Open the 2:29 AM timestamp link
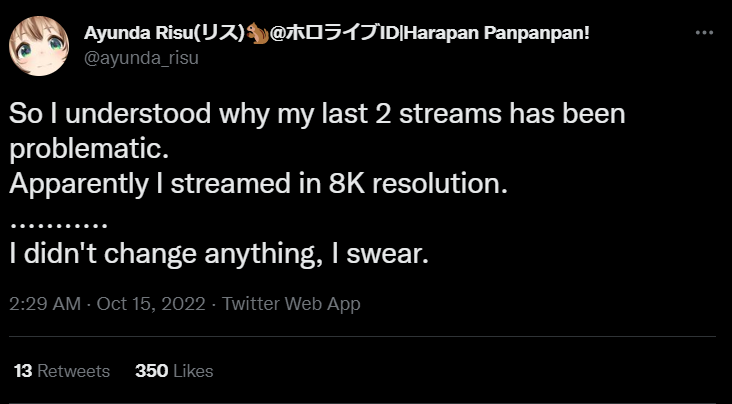Image resolution: width=732 pixels, height=404 pixels. [42, 303]
